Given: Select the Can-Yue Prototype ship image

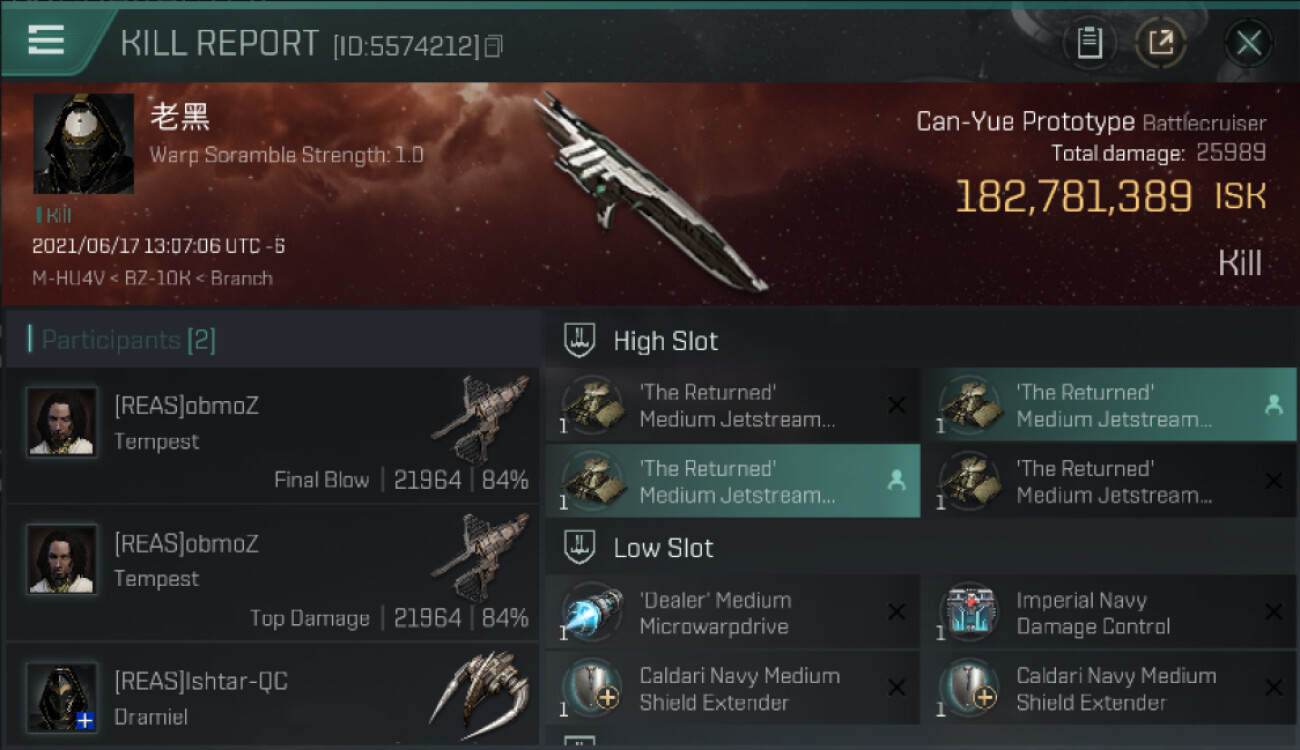Looking at the screenshot, I should 650,190.
